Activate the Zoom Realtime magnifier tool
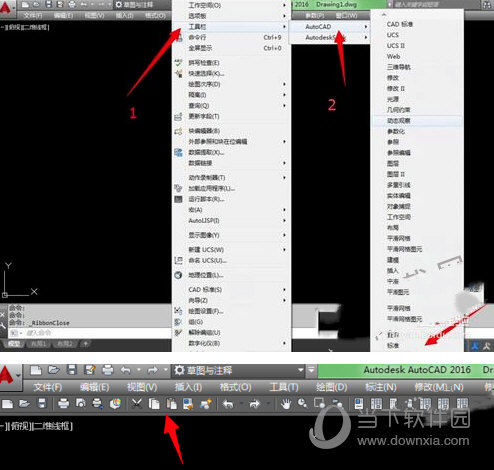This screenshot has width=494, height=470. [303, 403]
